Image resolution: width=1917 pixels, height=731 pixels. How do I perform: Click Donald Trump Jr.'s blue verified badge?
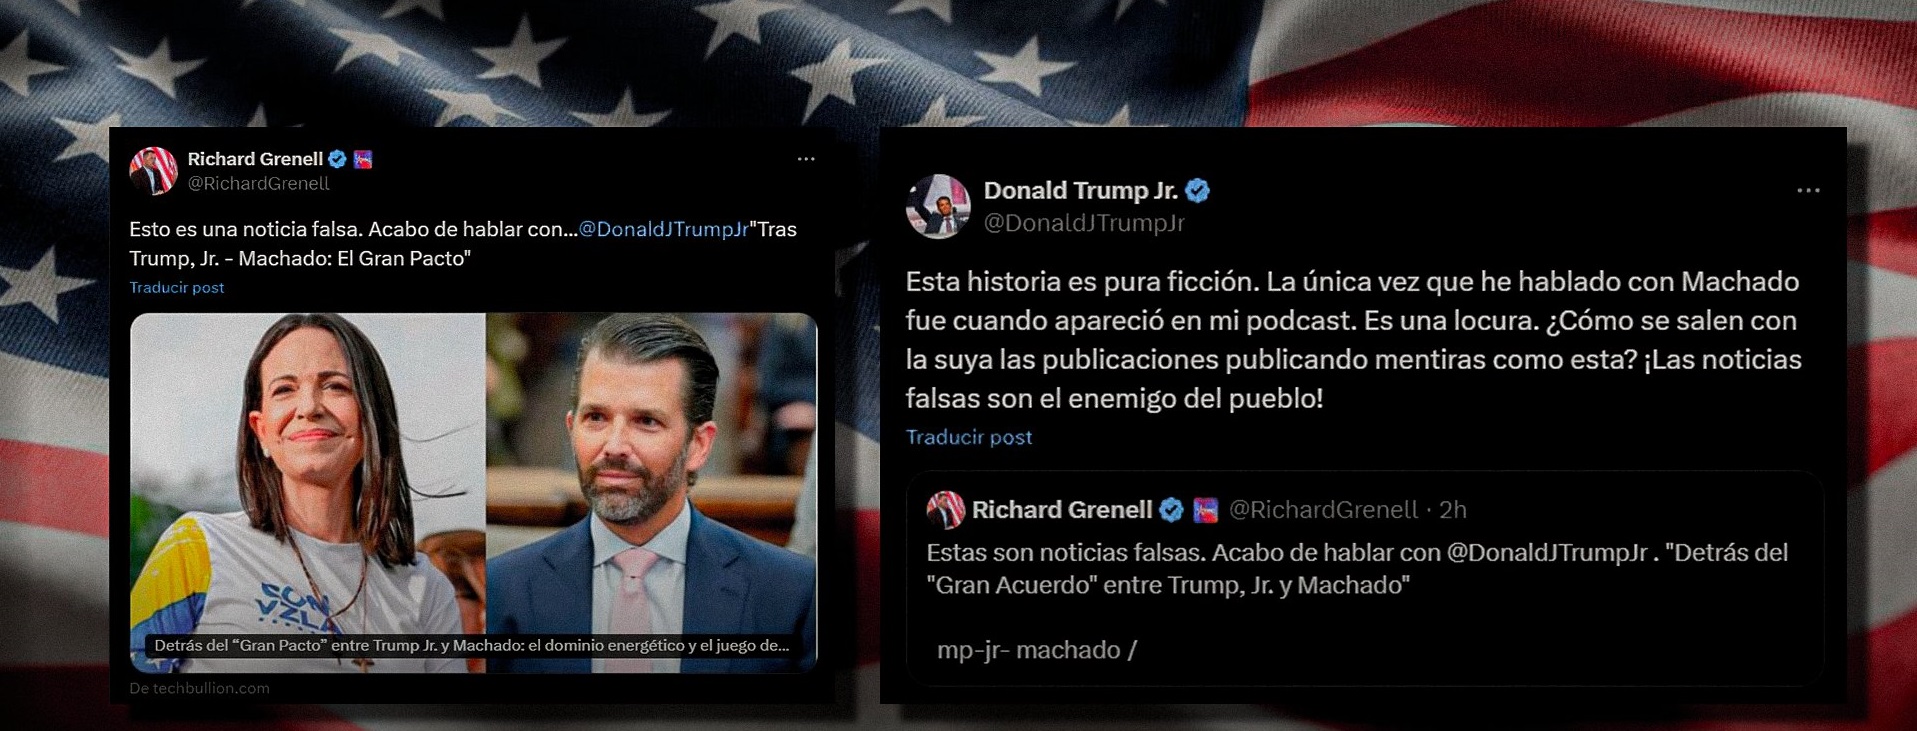point(1197,190)
